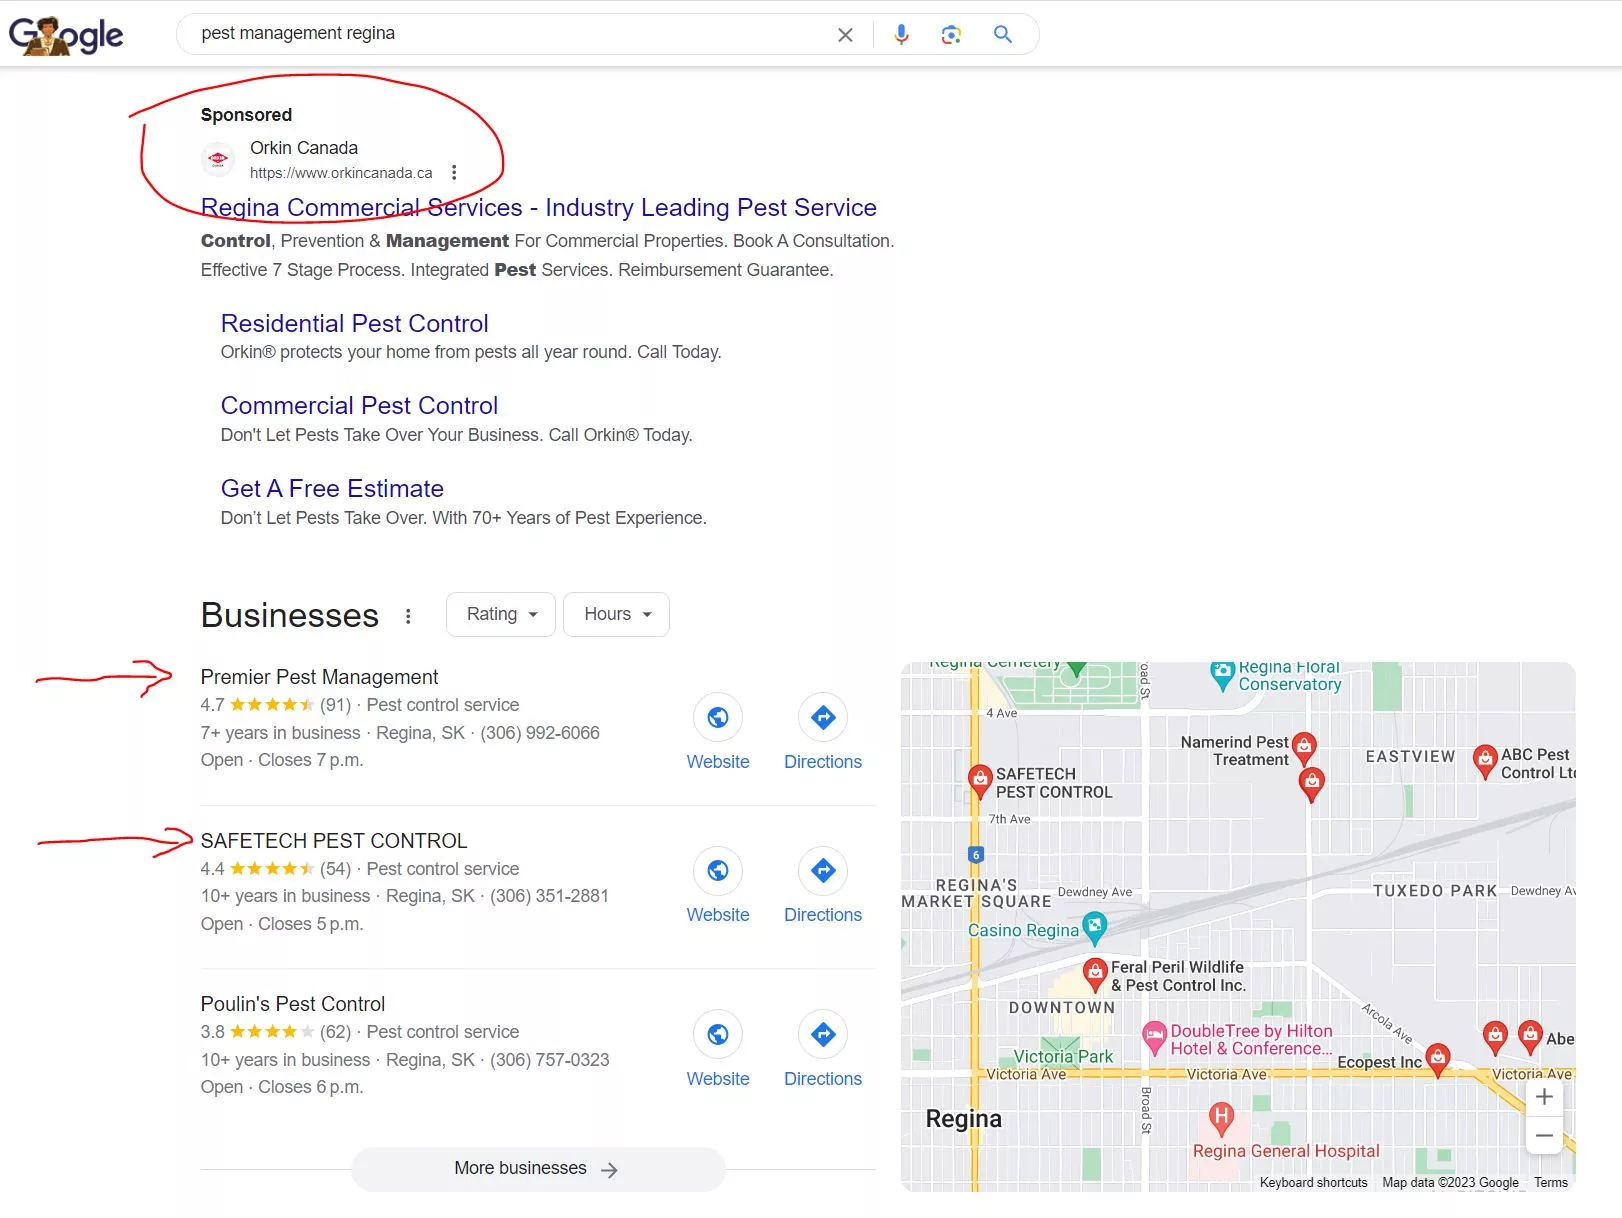Click the magnifying glass search icon
The width and height of the screenshot is (1622, 1218).
(x=1003, y=34)
